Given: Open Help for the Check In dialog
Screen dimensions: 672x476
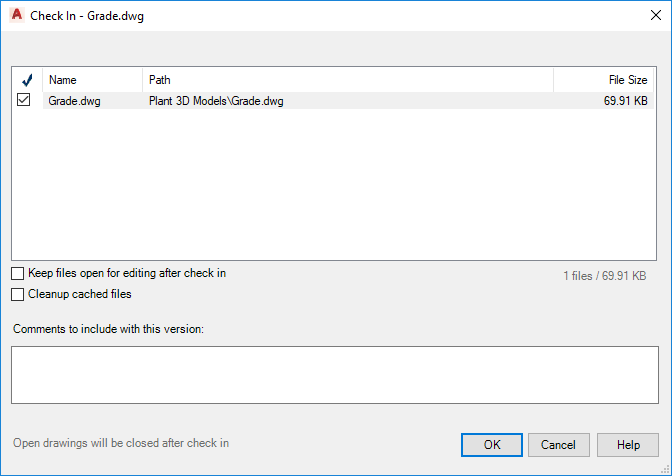Looking at the screenshot, I should 628,445.
